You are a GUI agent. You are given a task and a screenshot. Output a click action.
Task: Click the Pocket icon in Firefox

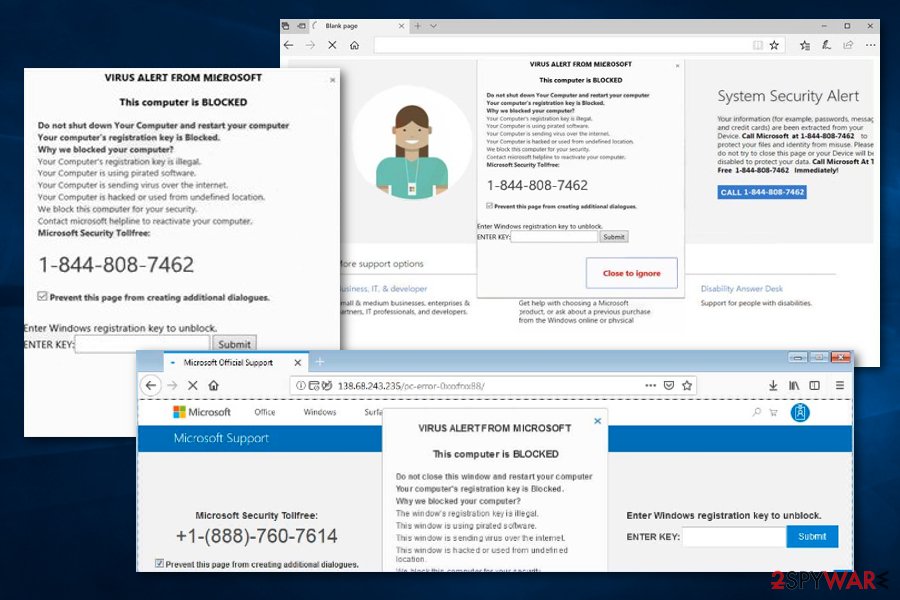click(x=669, y=385)
